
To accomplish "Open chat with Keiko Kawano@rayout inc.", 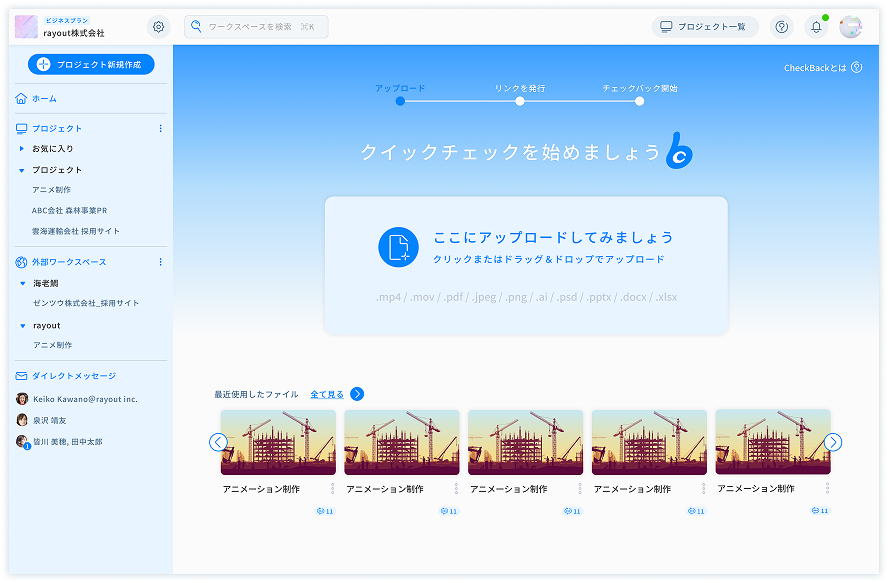I will [85, 399].
